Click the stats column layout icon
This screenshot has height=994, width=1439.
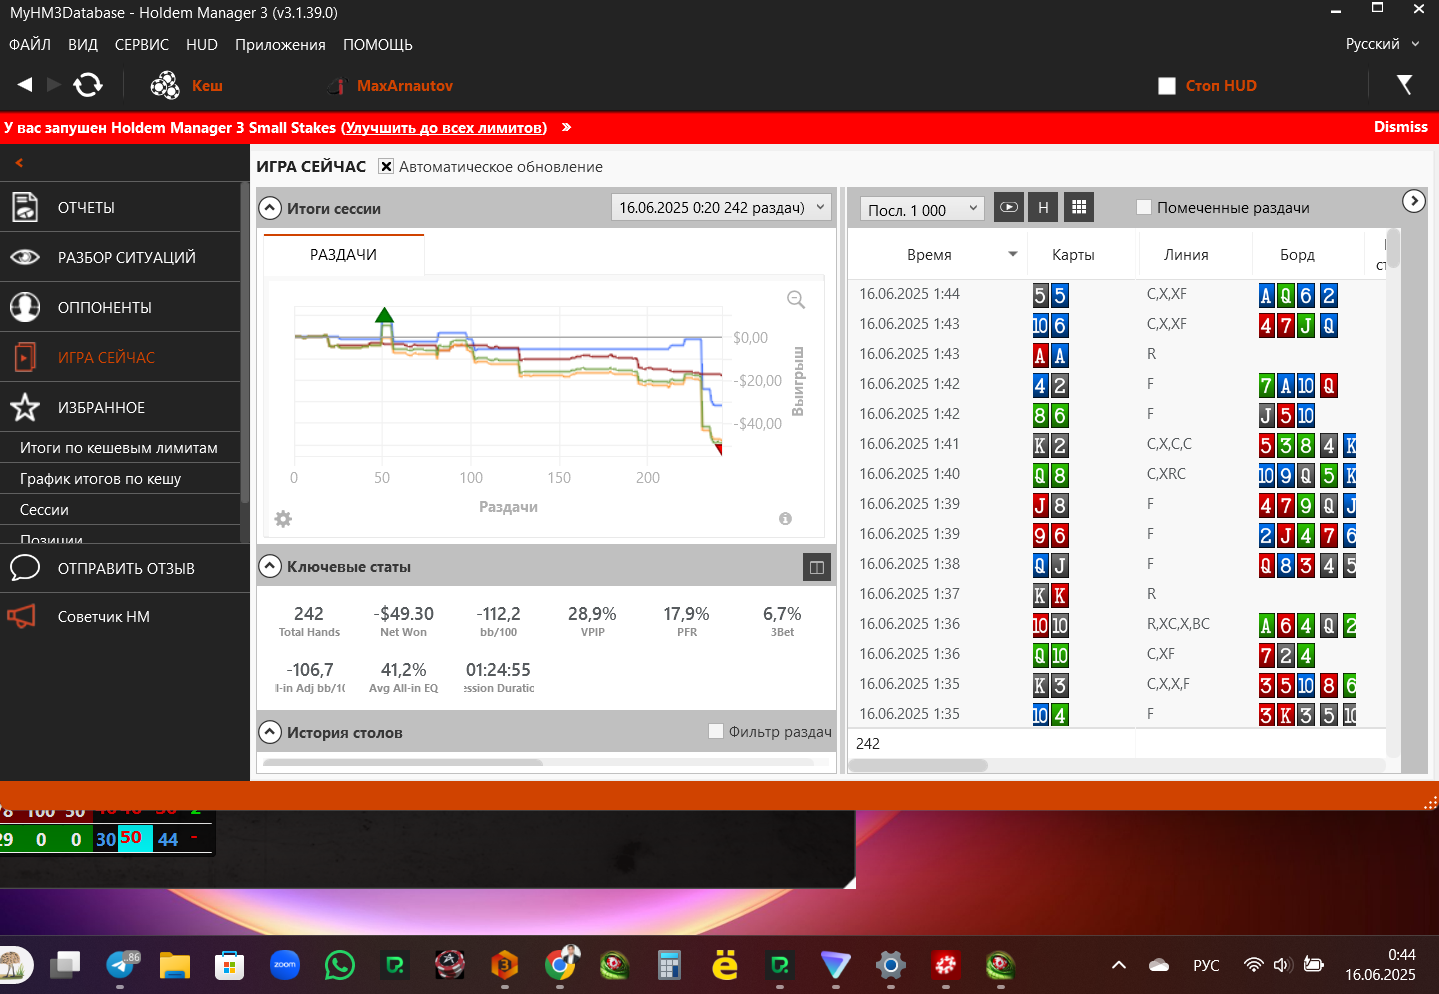pyautogui.click(x=817, y=567)
